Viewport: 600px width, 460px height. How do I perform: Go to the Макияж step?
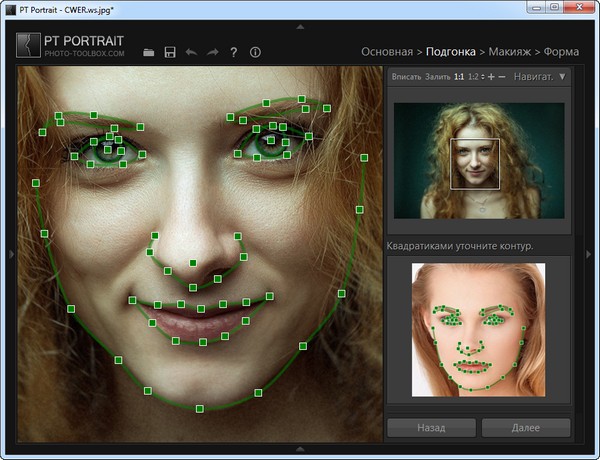(x=509, y=51)
